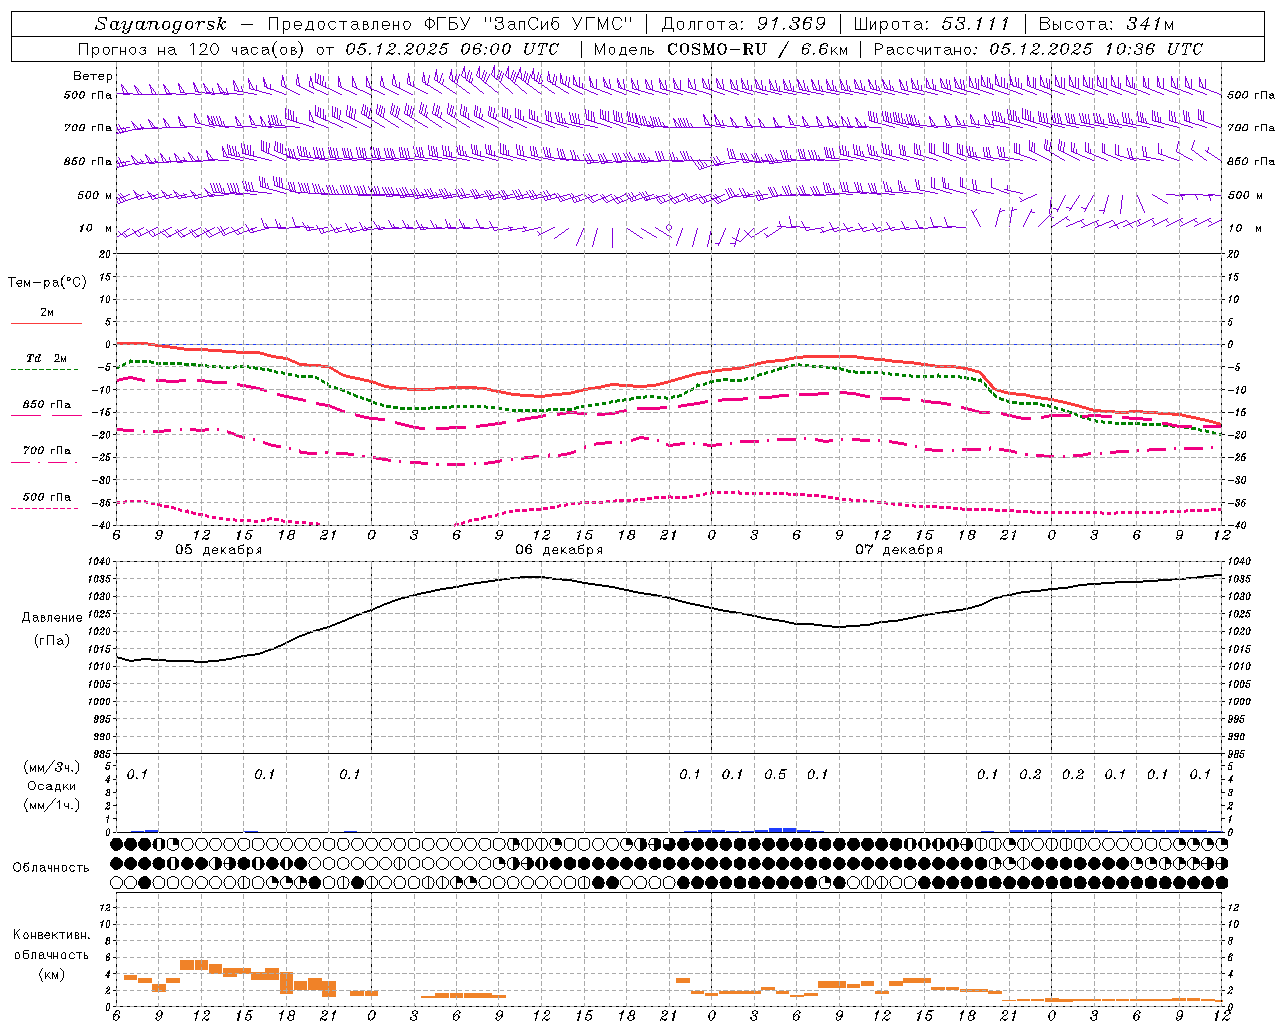The height and width of the screenshot is (1024, 1280).
Task: Click the '500 м' wind level label on left
Action: (96, 195)
